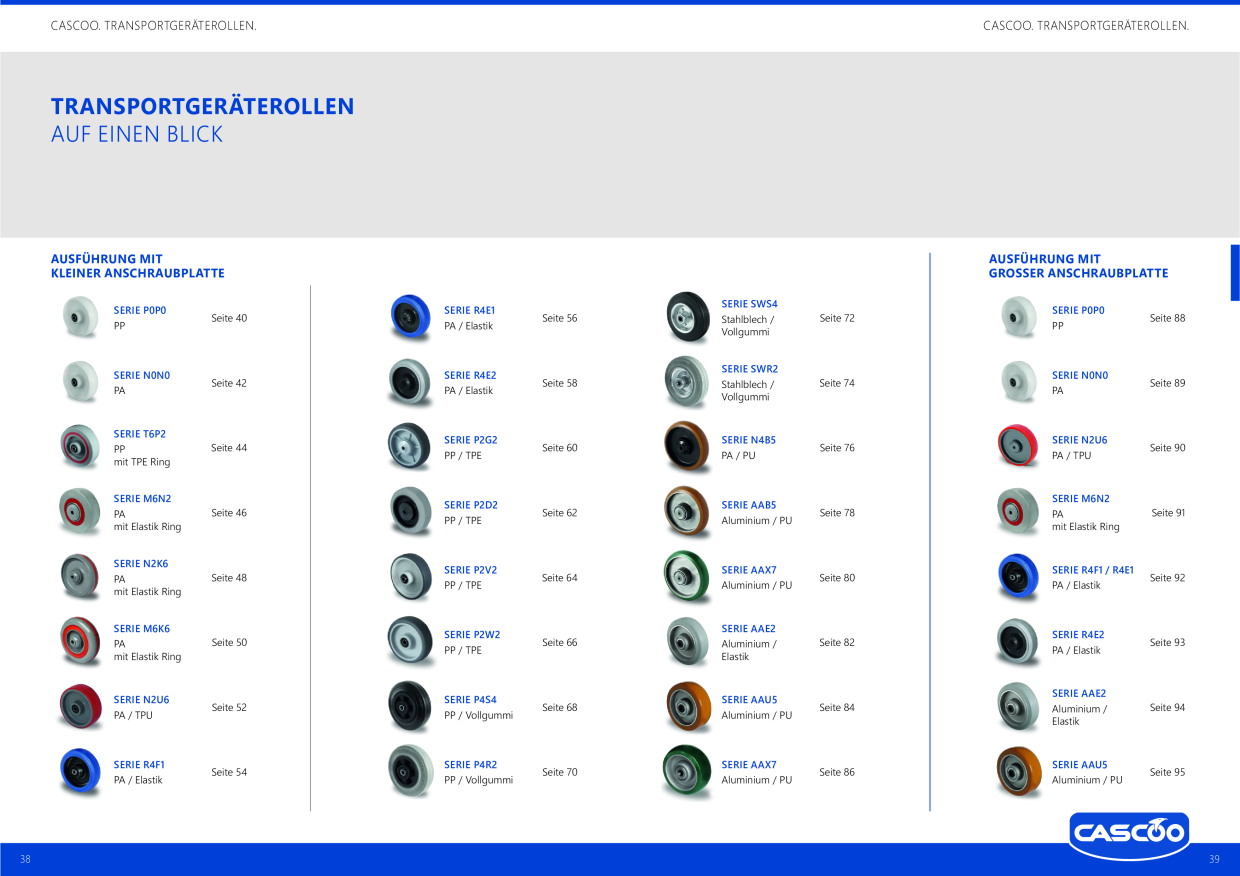Select page number 39 in footer
This screenshot has height=876, width=1240.
pyautogui.click(x=1214, y=859)
